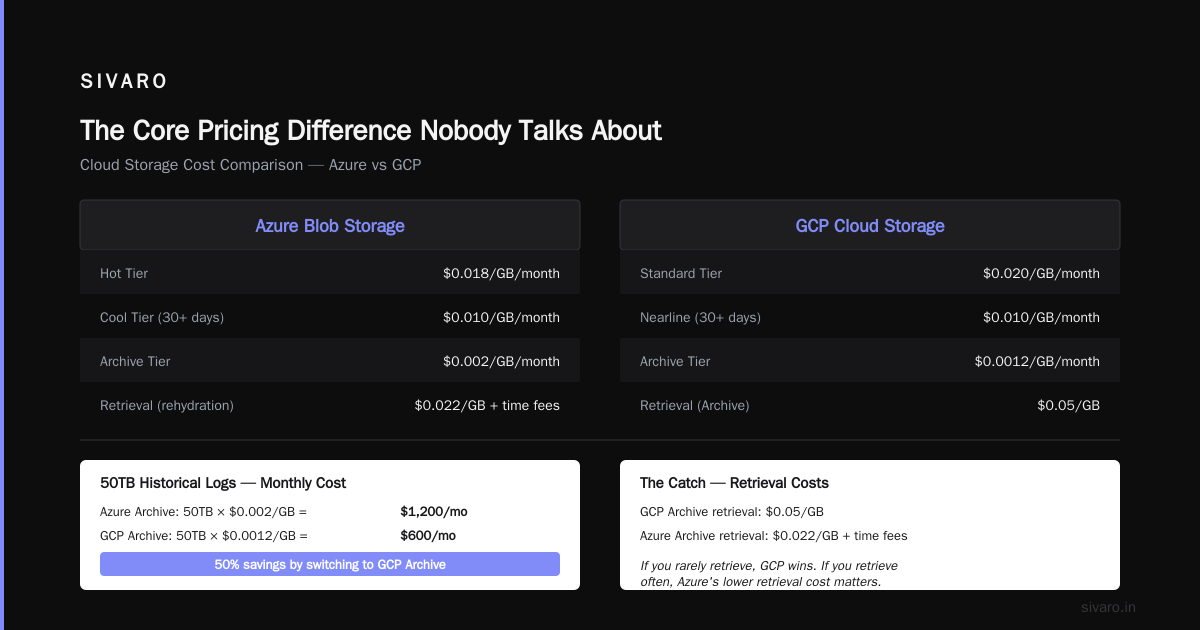Image resolution: width=1200 pixels, height=630 pixels.
Task: Click the $0.0012/GB/month archive price
Action: 1037,361
